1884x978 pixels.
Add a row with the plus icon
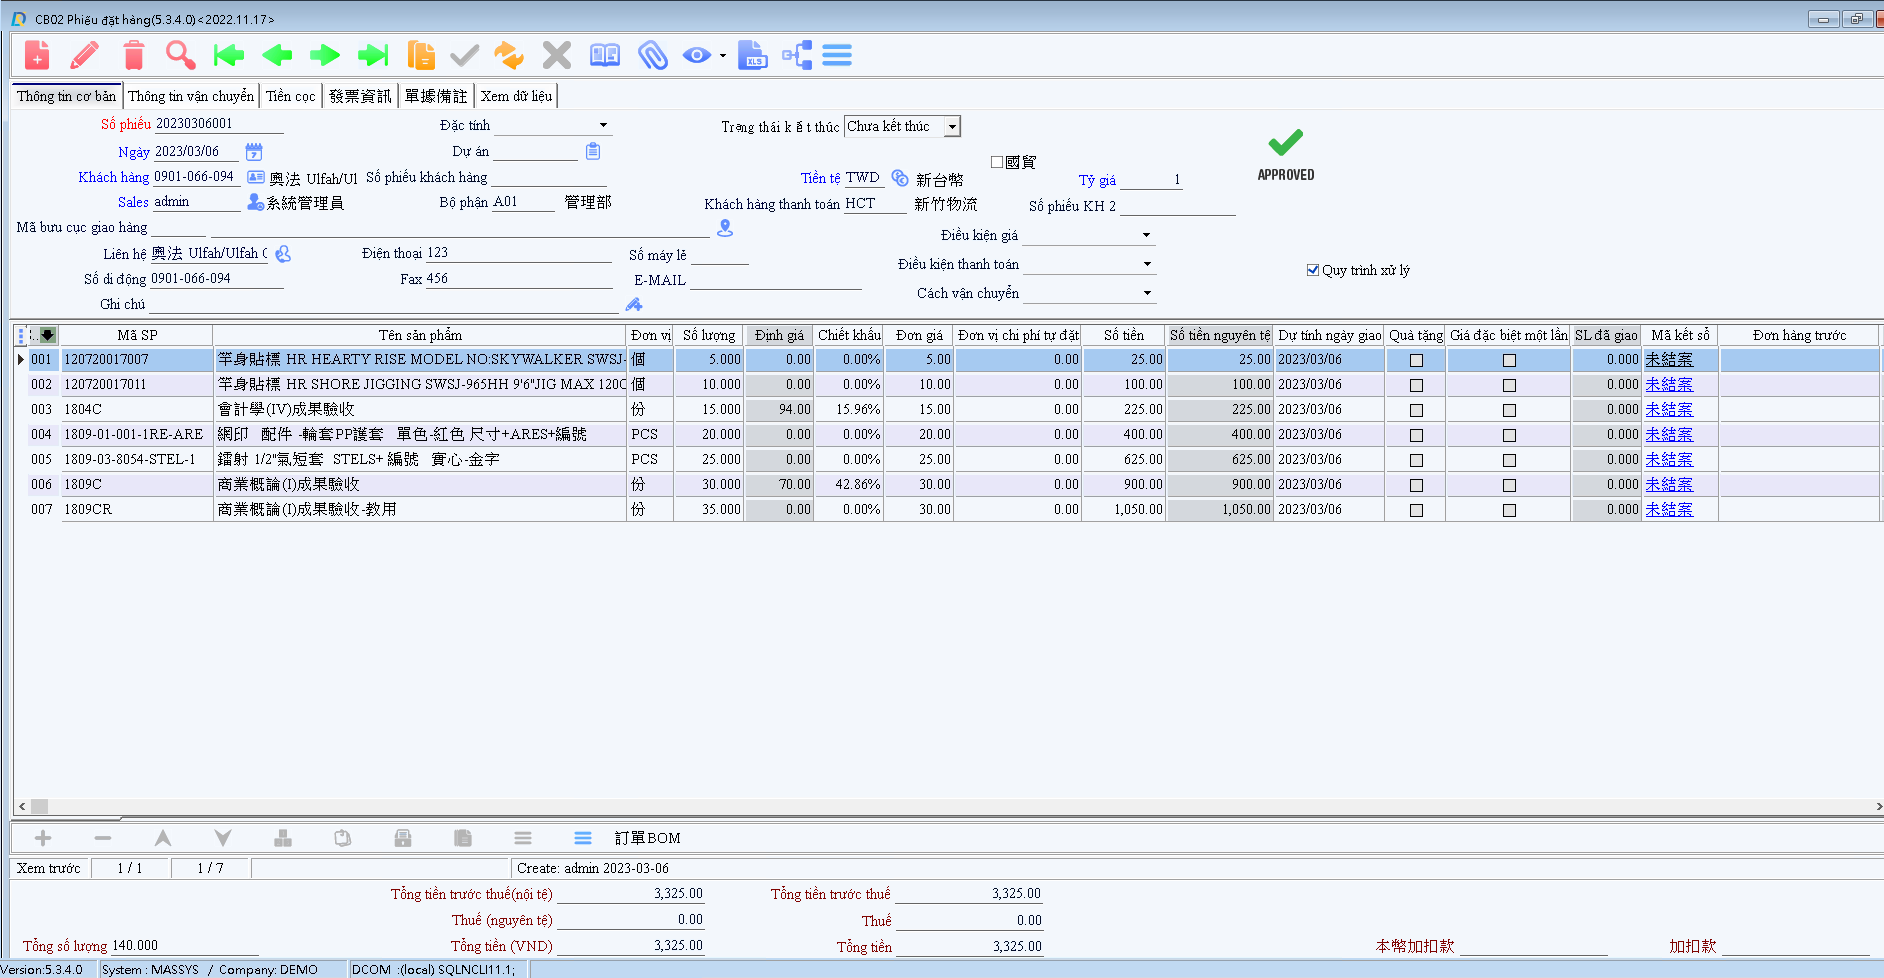[43, 838]
